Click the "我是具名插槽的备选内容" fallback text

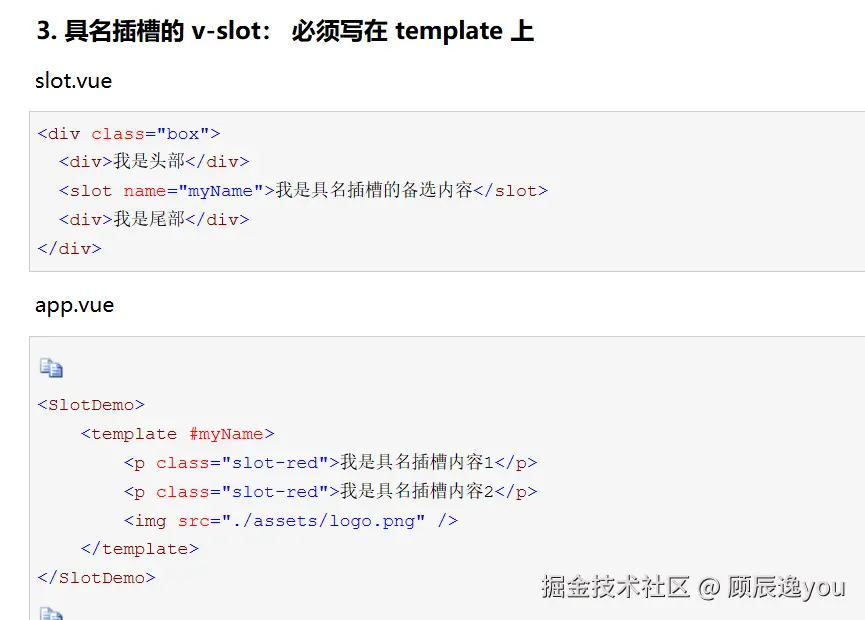pyautogui.click(x=374, y=190)
